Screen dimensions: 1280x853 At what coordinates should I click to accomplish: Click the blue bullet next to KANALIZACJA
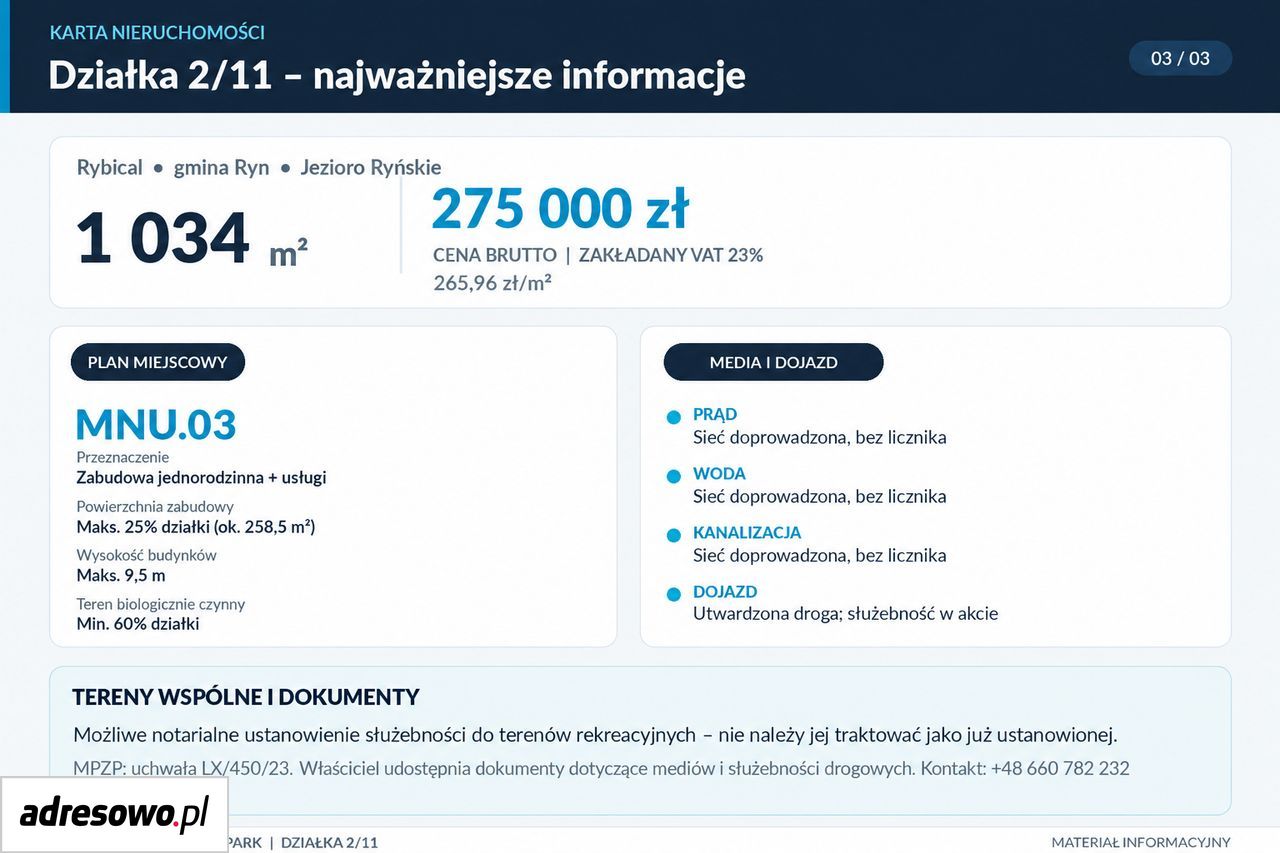coord(674,535)
